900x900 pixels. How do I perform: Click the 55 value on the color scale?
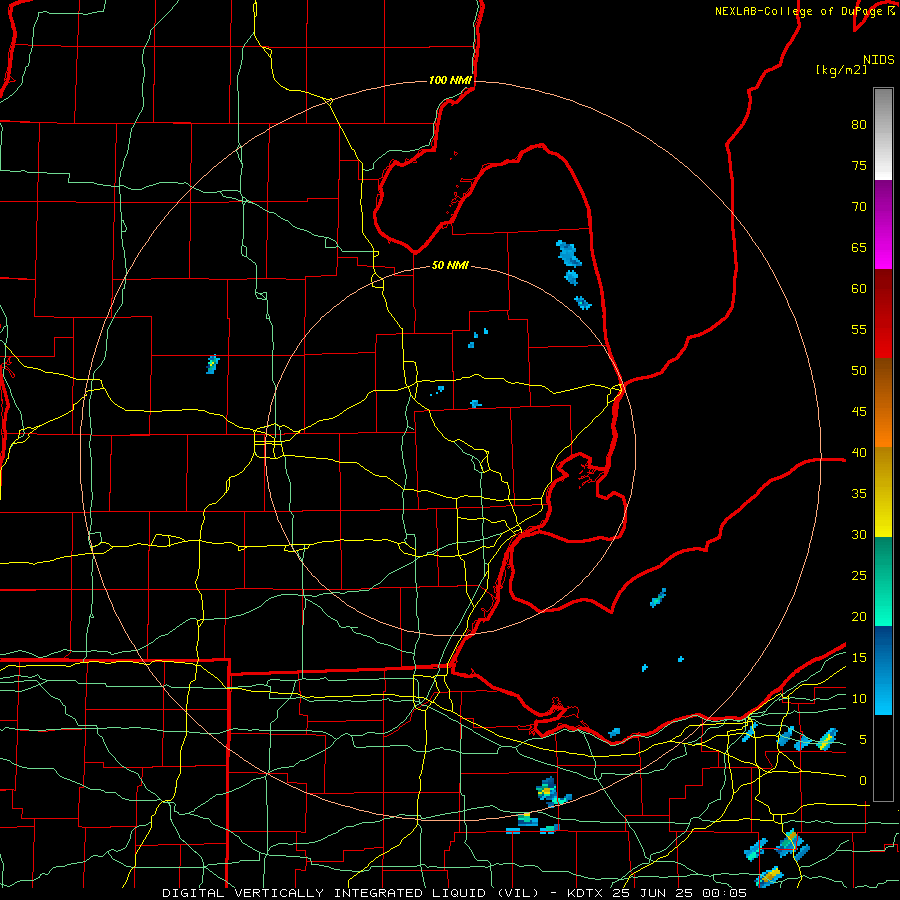(x=859, y=330)
